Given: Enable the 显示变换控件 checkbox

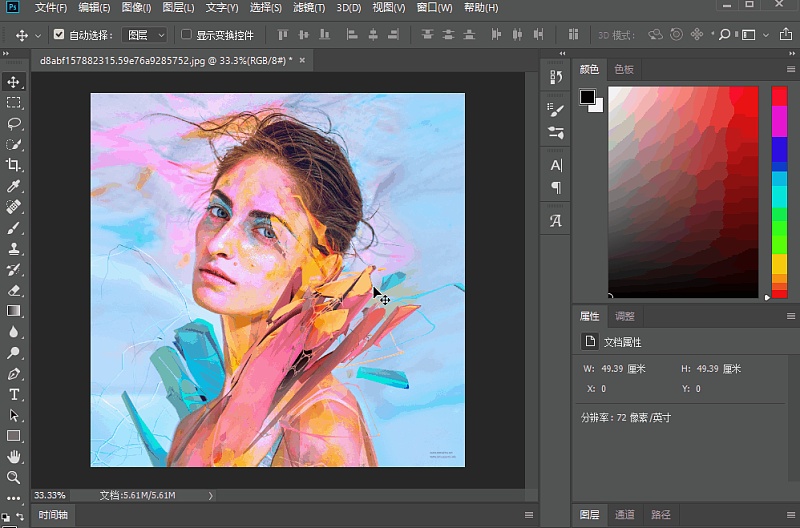Looking at the screenshot, I should tap(186, 34).
